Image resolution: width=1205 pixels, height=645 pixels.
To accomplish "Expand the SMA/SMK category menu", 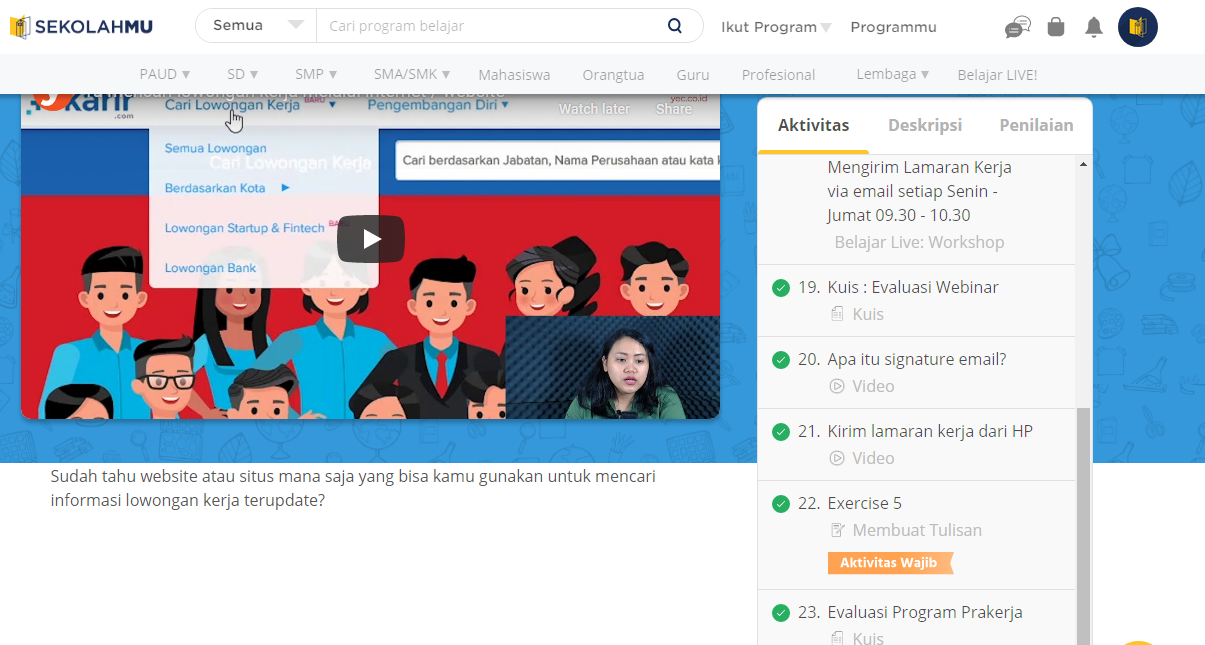I will coord(412,74).
